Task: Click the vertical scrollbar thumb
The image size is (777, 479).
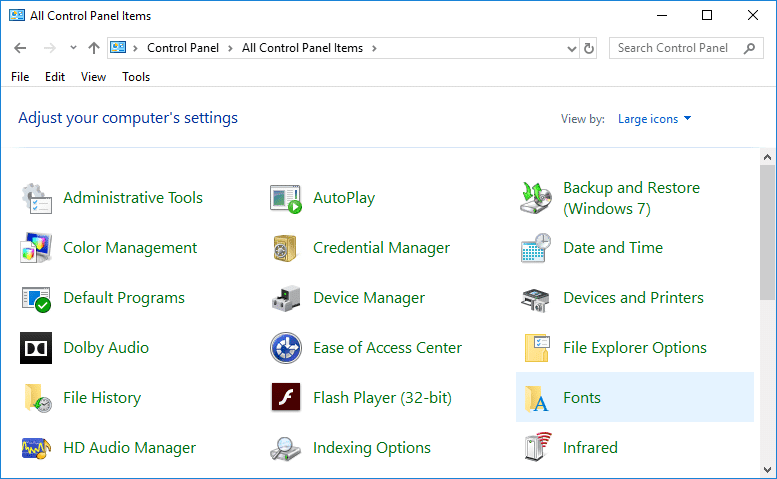Action: point(767,230)
